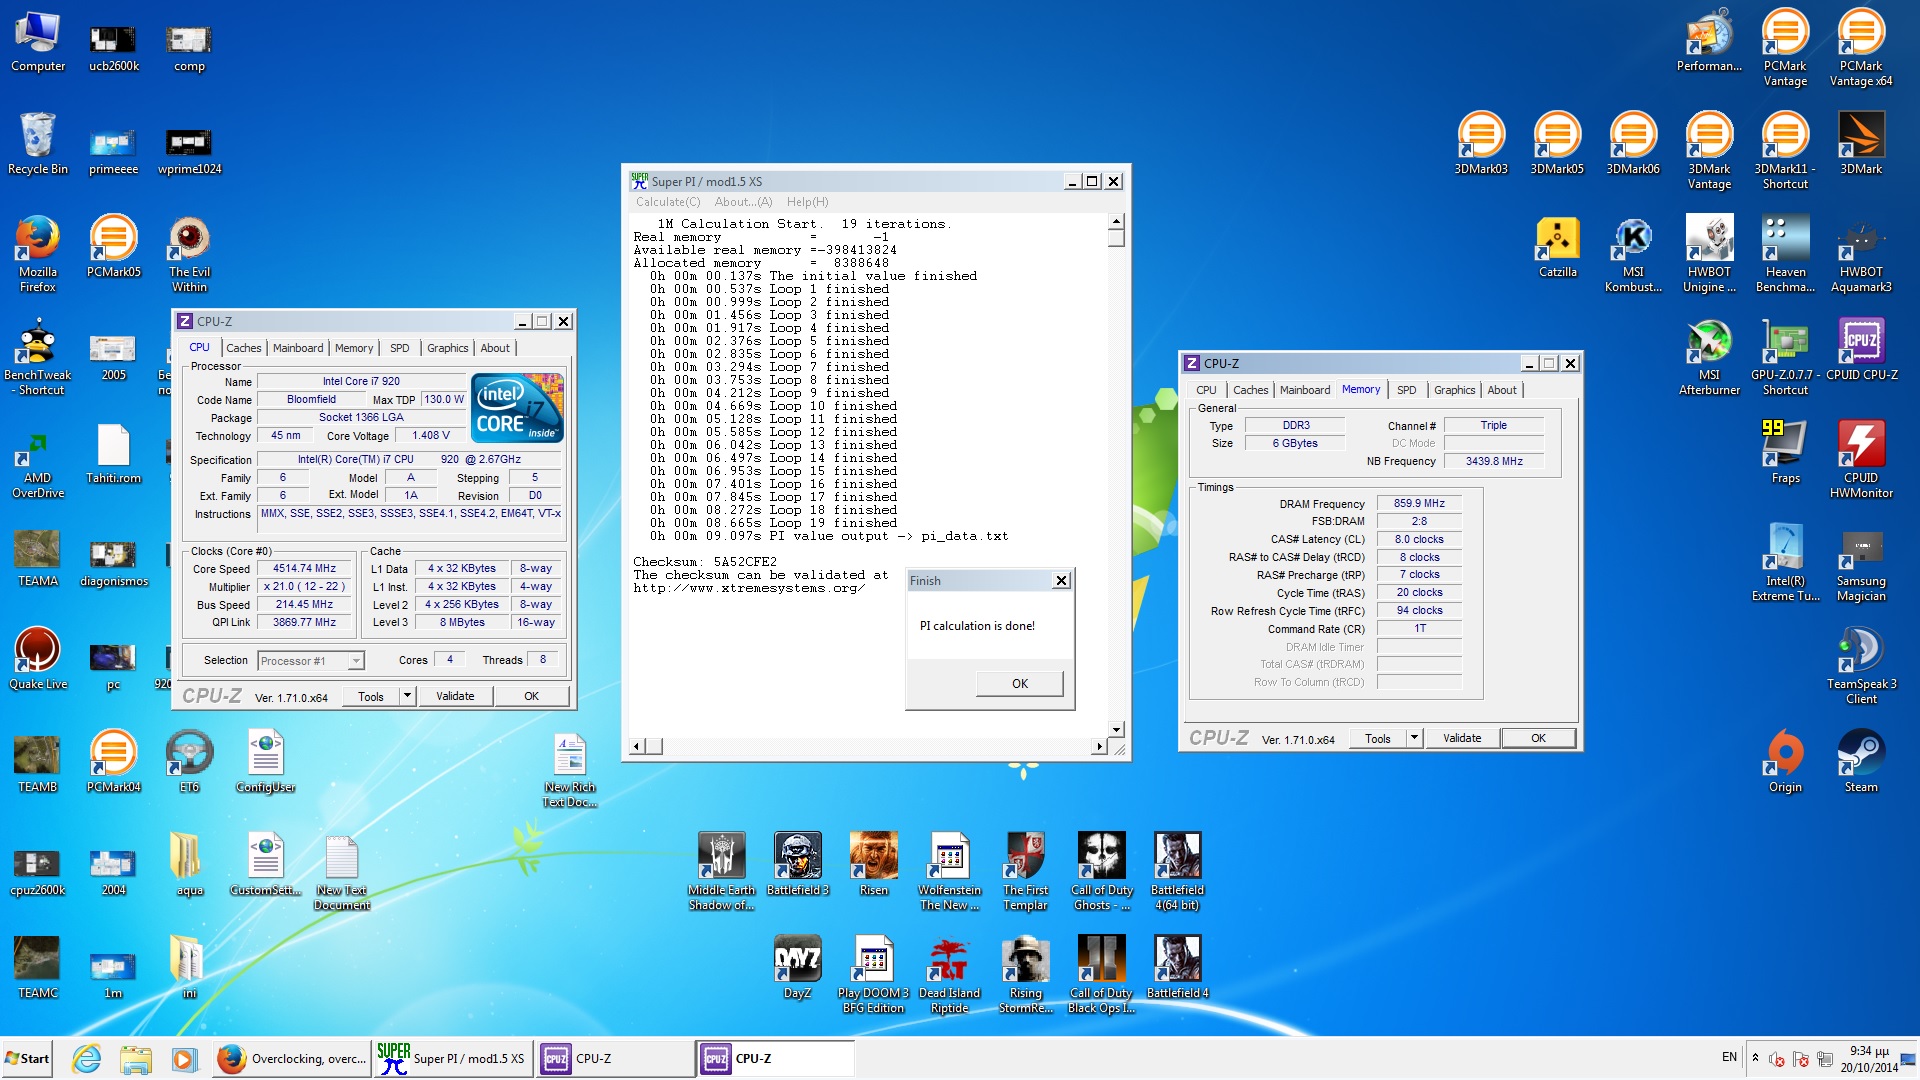Launch CPUID HWMonitor from the desktop
The height and width of the screenshot is (1080, 1920).
click(x=1861, y=459)
